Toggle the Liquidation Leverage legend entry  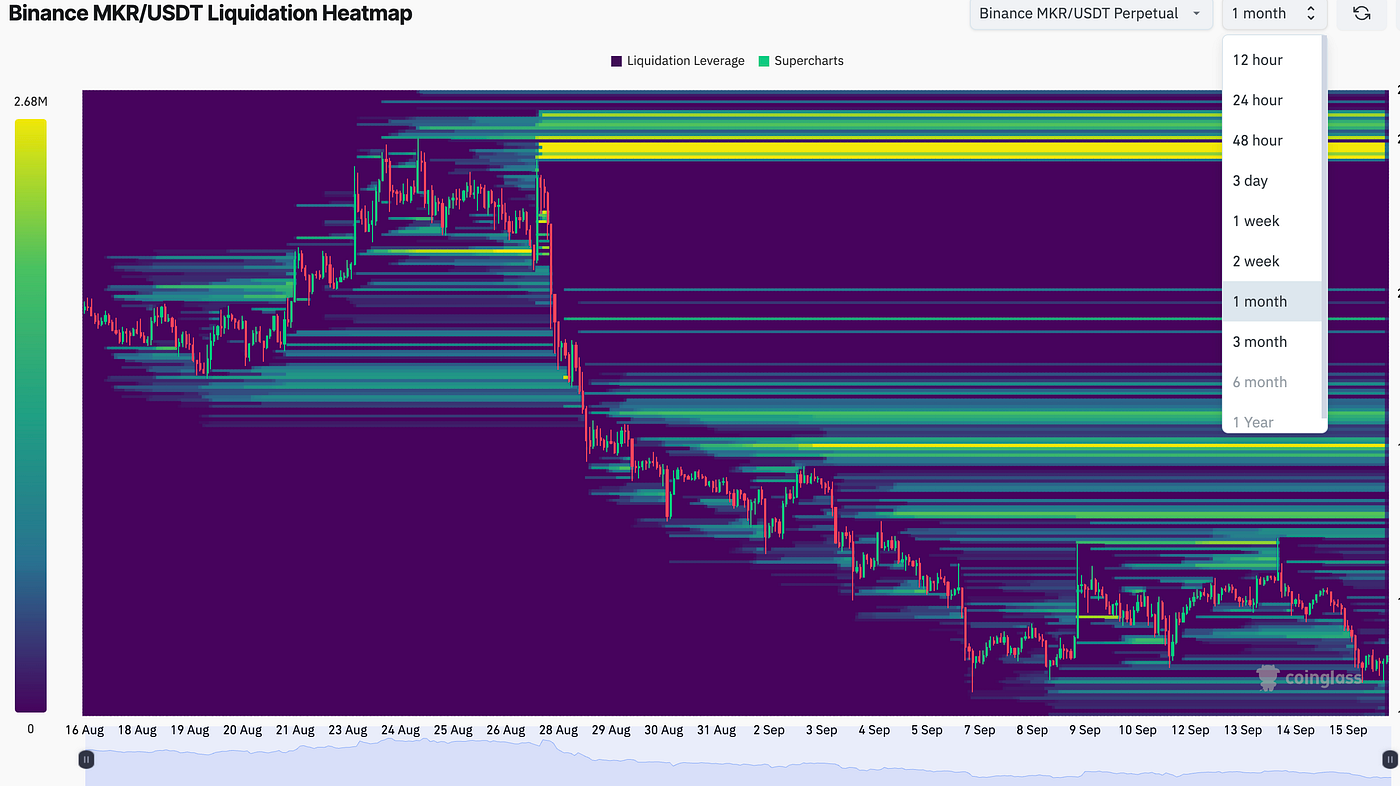(x=677, y=61)
